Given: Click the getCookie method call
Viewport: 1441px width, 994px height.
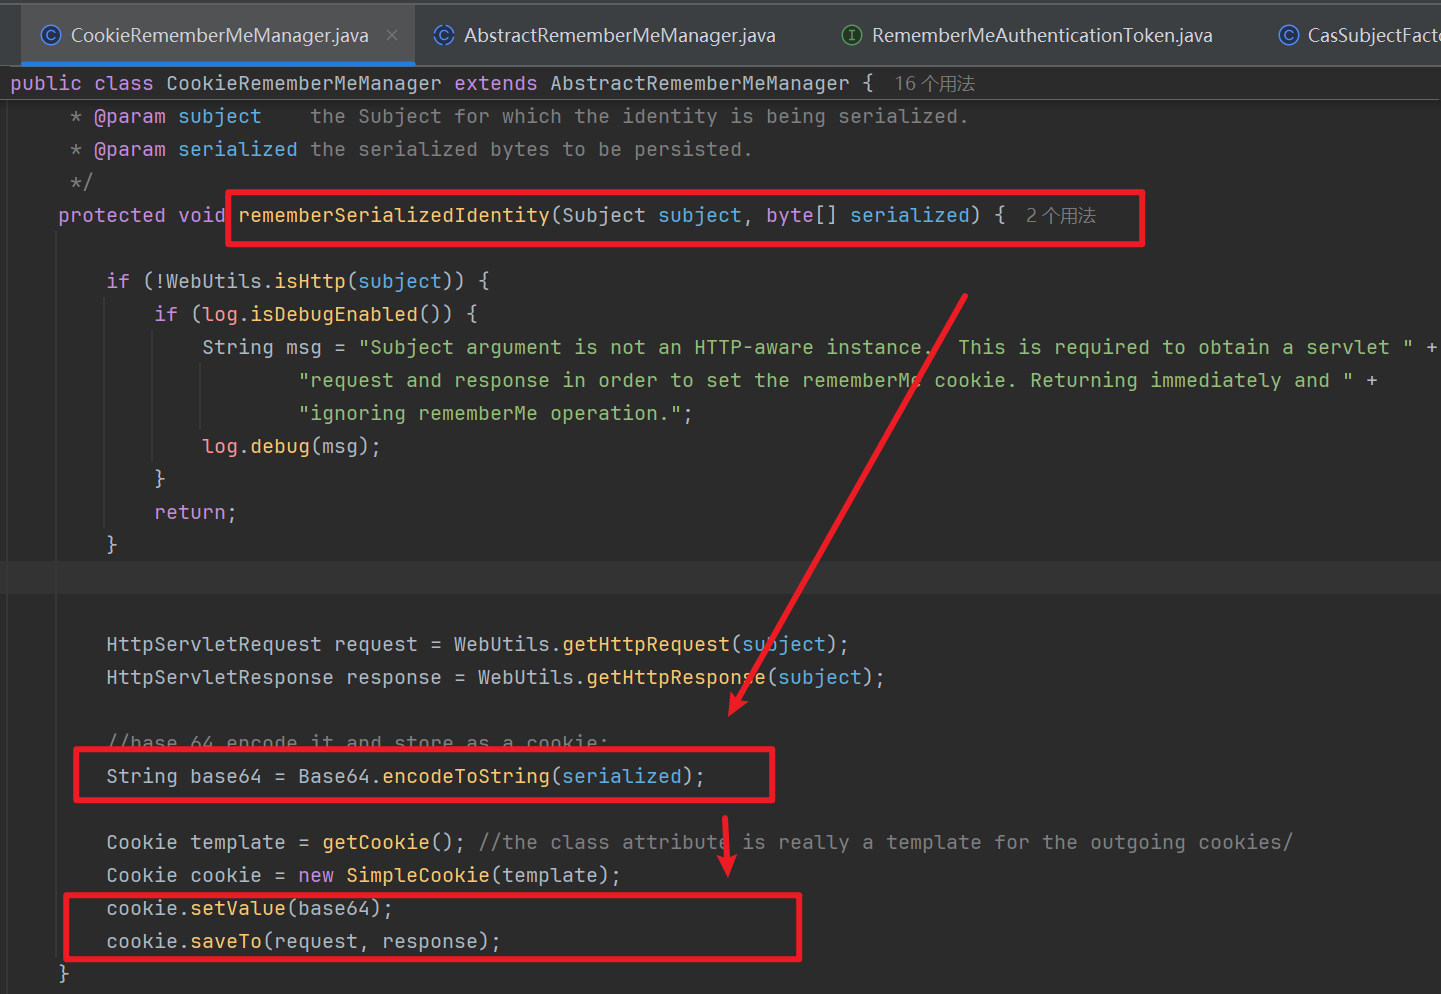Looking at the screenshot, I should (375, 843).
